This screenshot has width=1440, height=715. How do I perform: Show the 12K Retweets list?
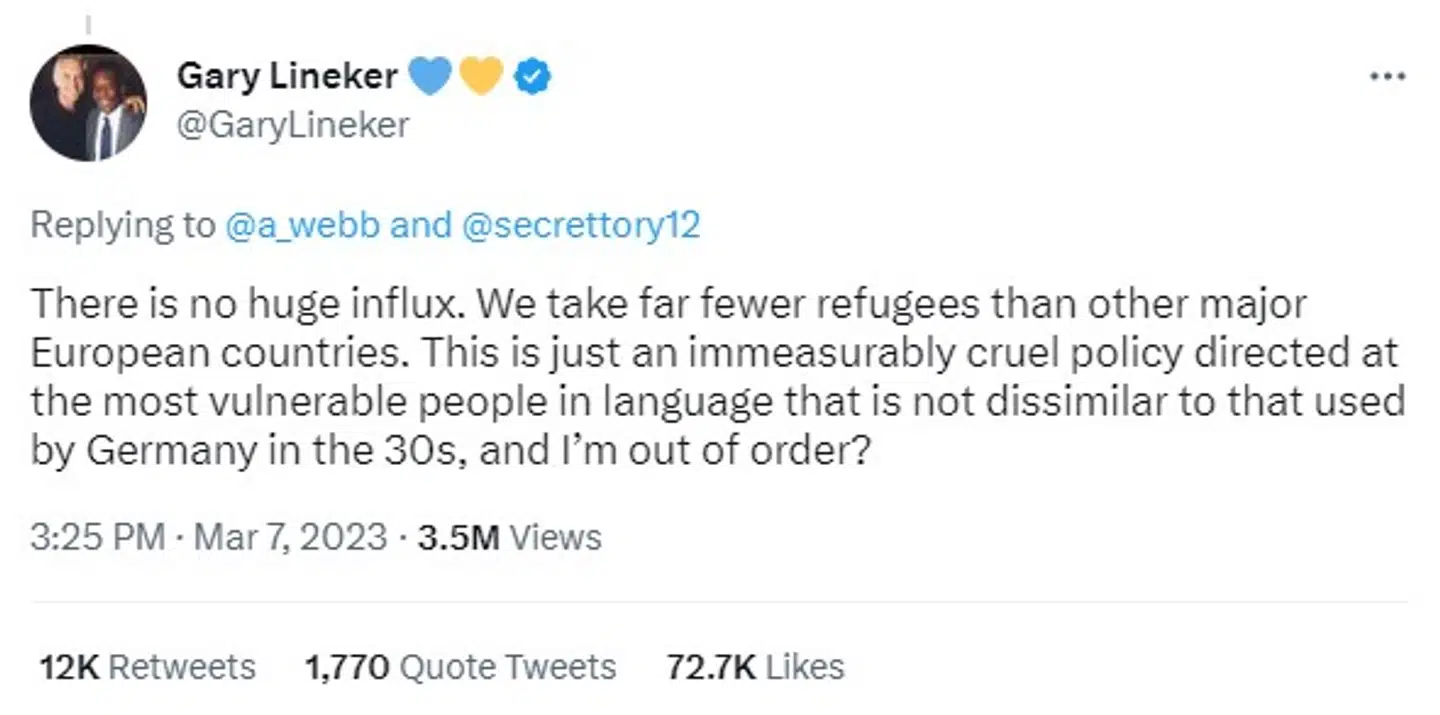point(147,667)
